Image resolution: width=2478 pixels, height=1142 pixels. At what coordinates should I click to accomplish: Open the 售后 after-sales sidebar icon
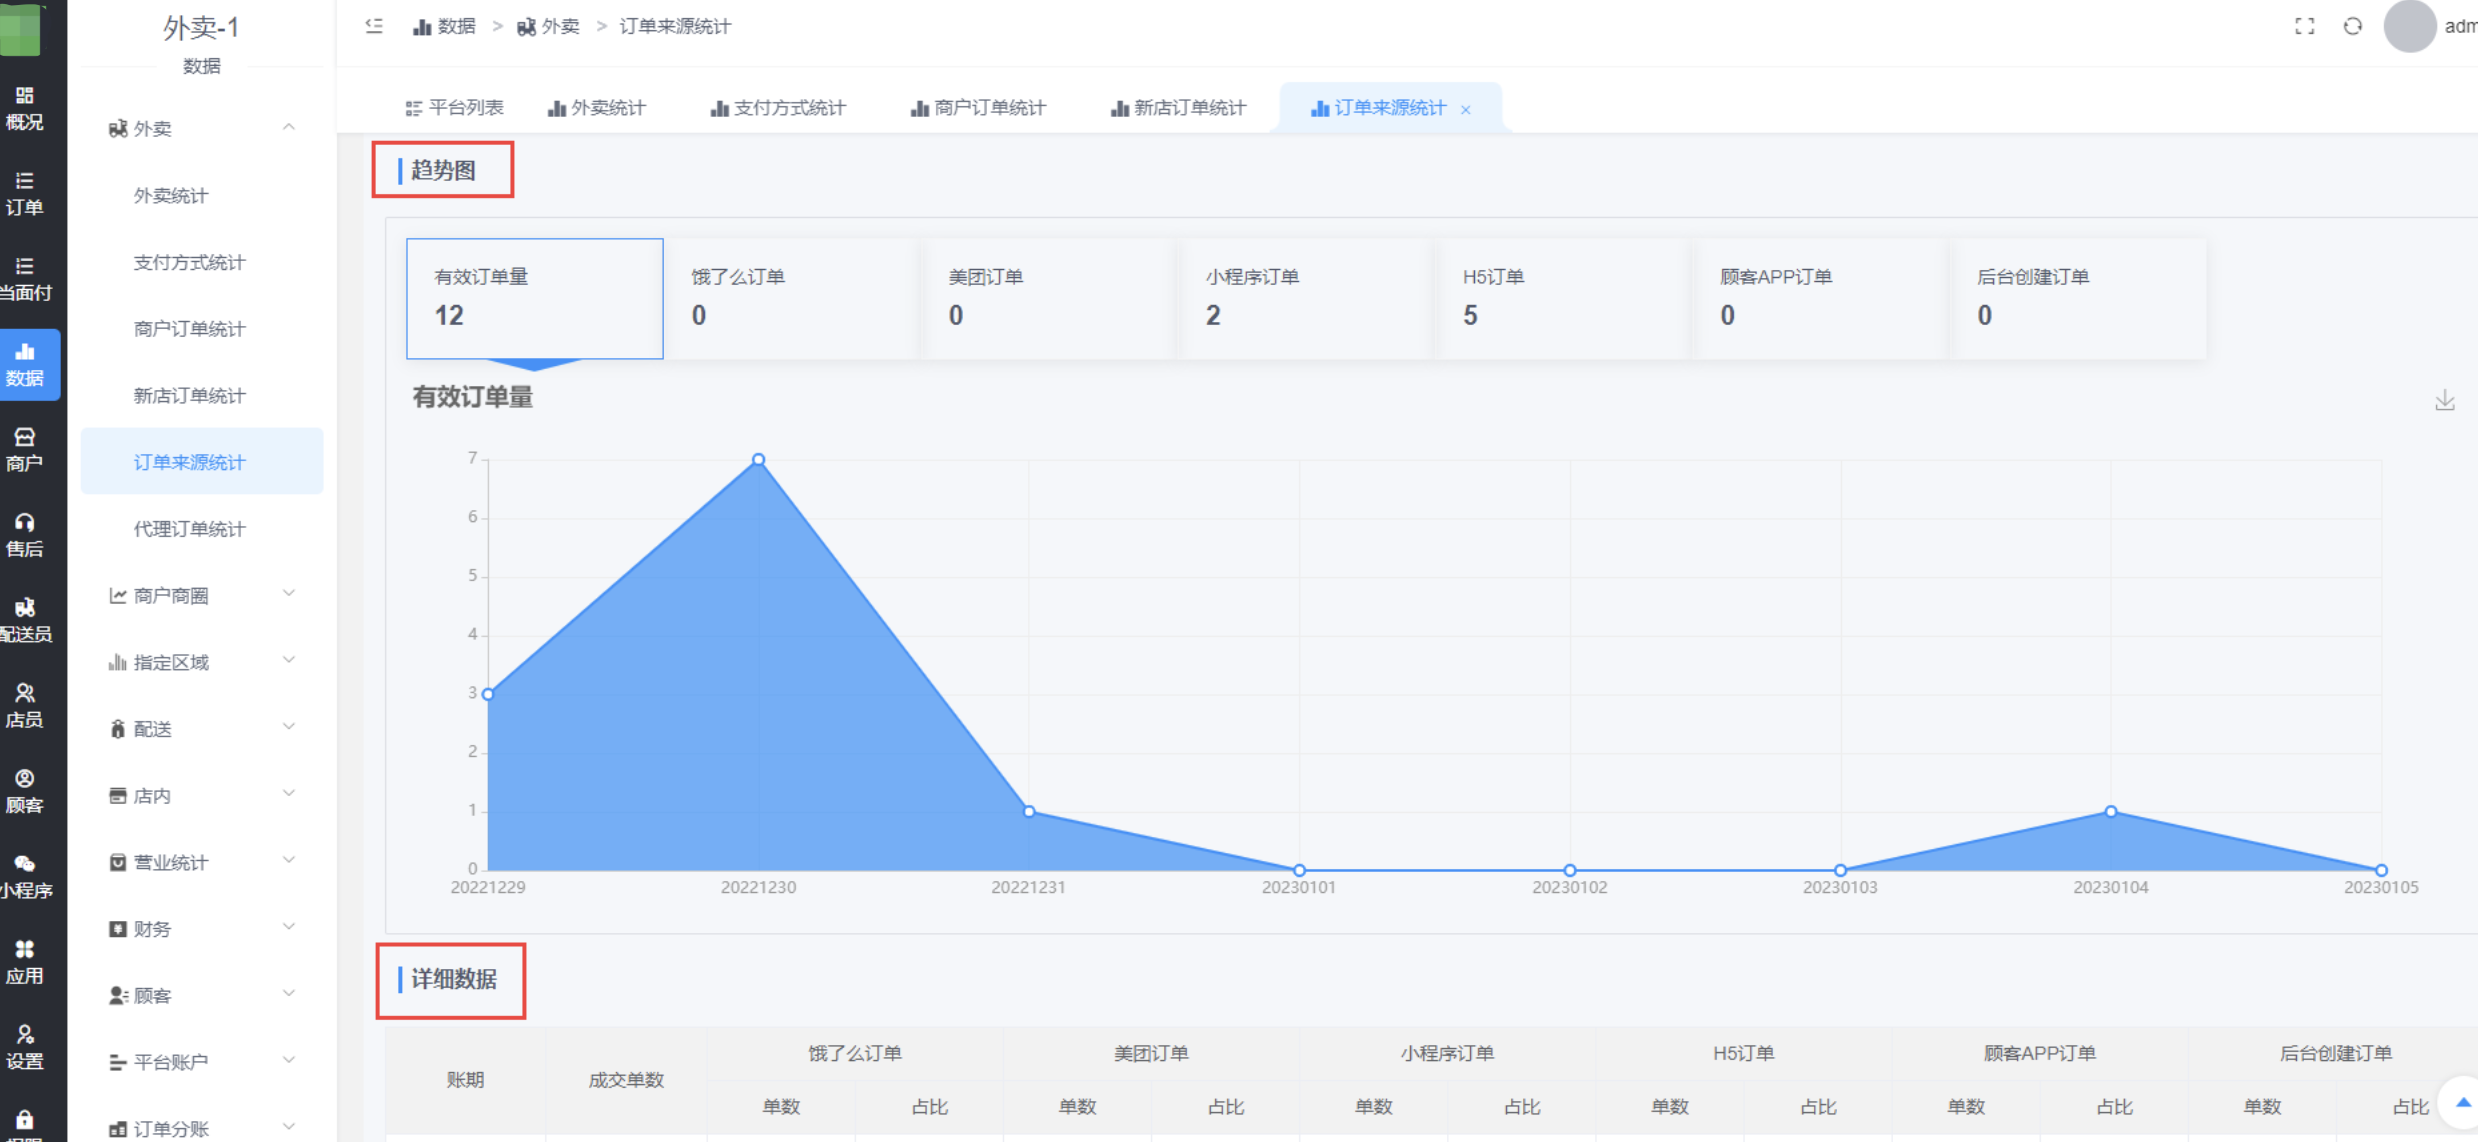pos(25,535)
